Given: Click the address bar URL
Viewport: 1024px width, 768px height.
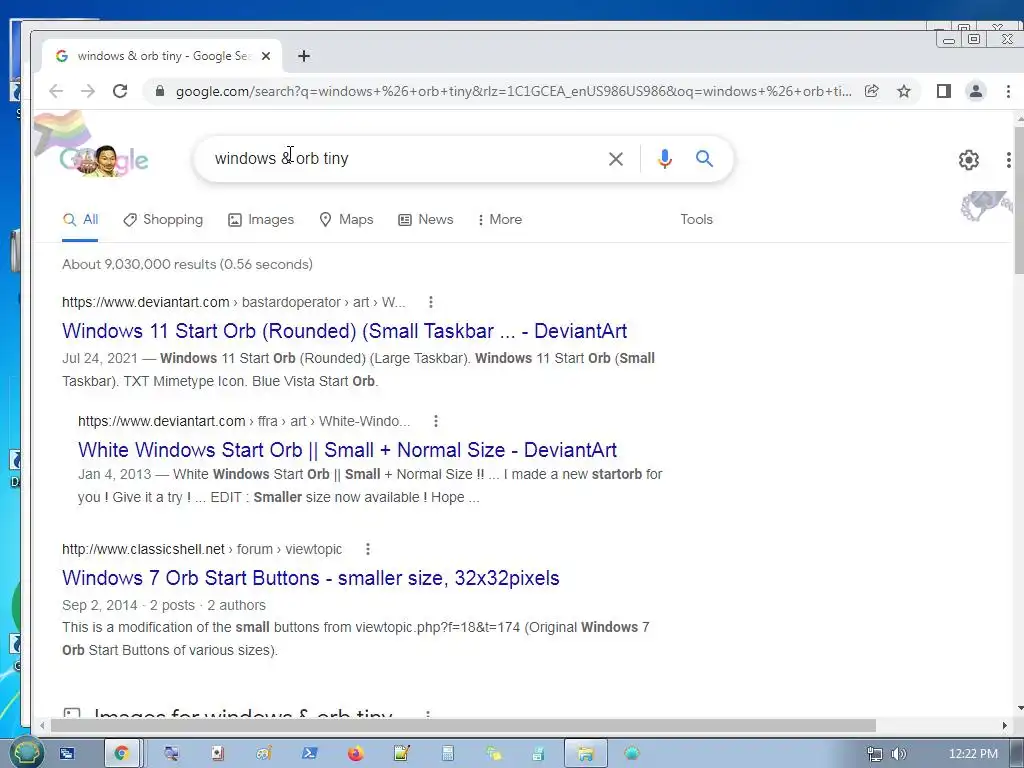Looking at the screenshot, I should click(x=513, y=91).
